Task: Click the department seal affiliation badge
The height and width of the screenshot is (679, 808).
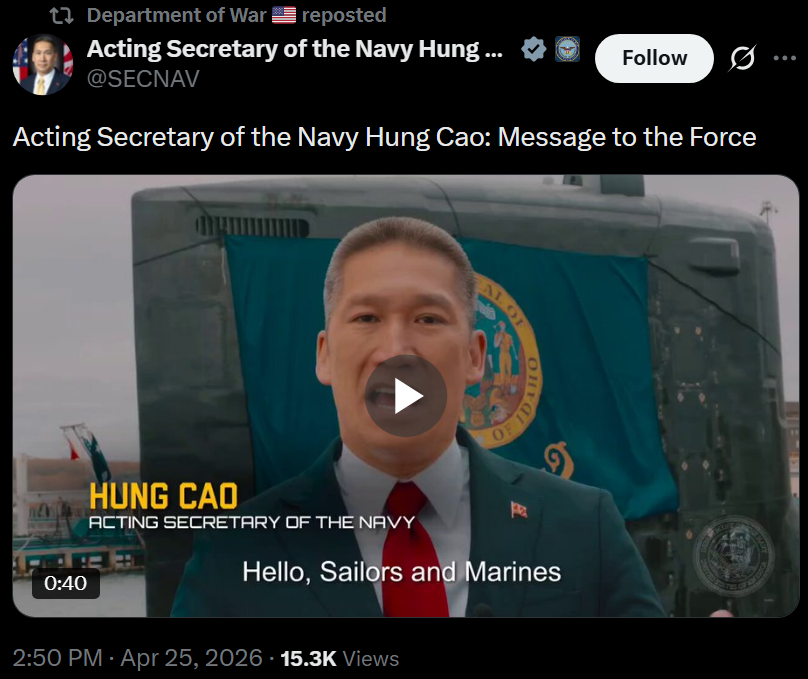Action: (566, 49)
